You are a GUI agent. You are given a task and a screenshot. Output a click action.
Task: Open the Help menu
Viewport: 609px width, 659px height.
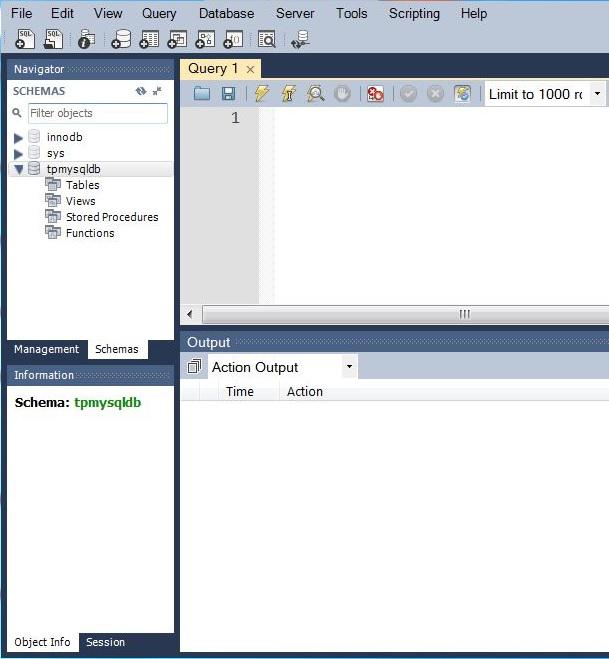pos(474,13)
